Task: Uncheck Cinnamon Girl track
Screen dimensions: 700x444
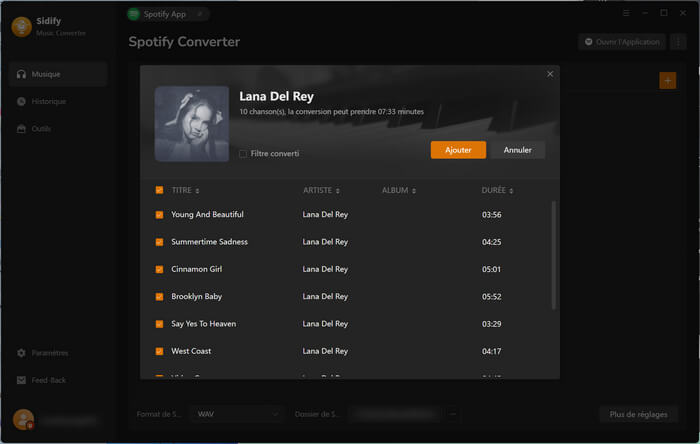Action: coord(159,269)
